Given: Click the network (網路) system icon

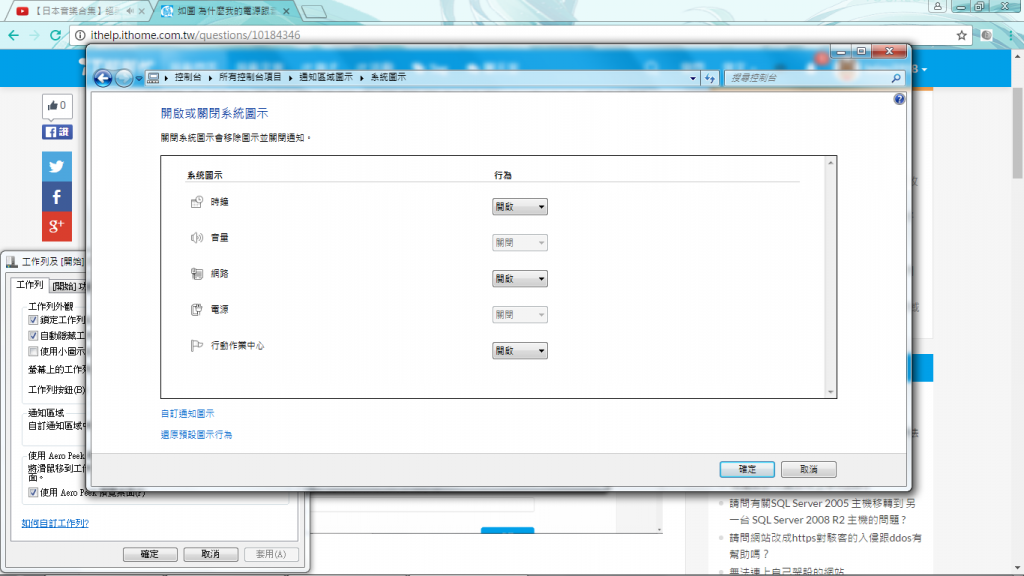Looking at the screenshot, I should [197, 274].
